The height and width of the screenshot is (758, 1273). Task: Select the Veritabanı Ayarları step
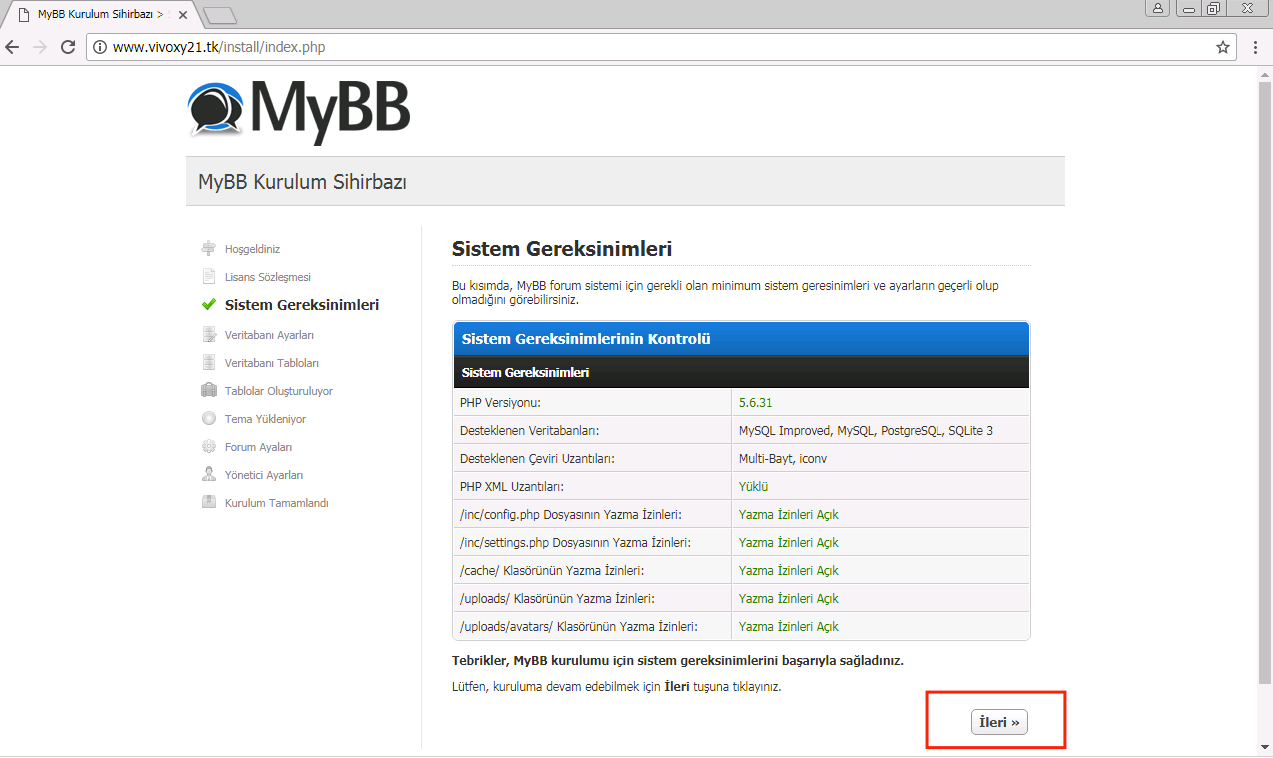pos(269,335)
